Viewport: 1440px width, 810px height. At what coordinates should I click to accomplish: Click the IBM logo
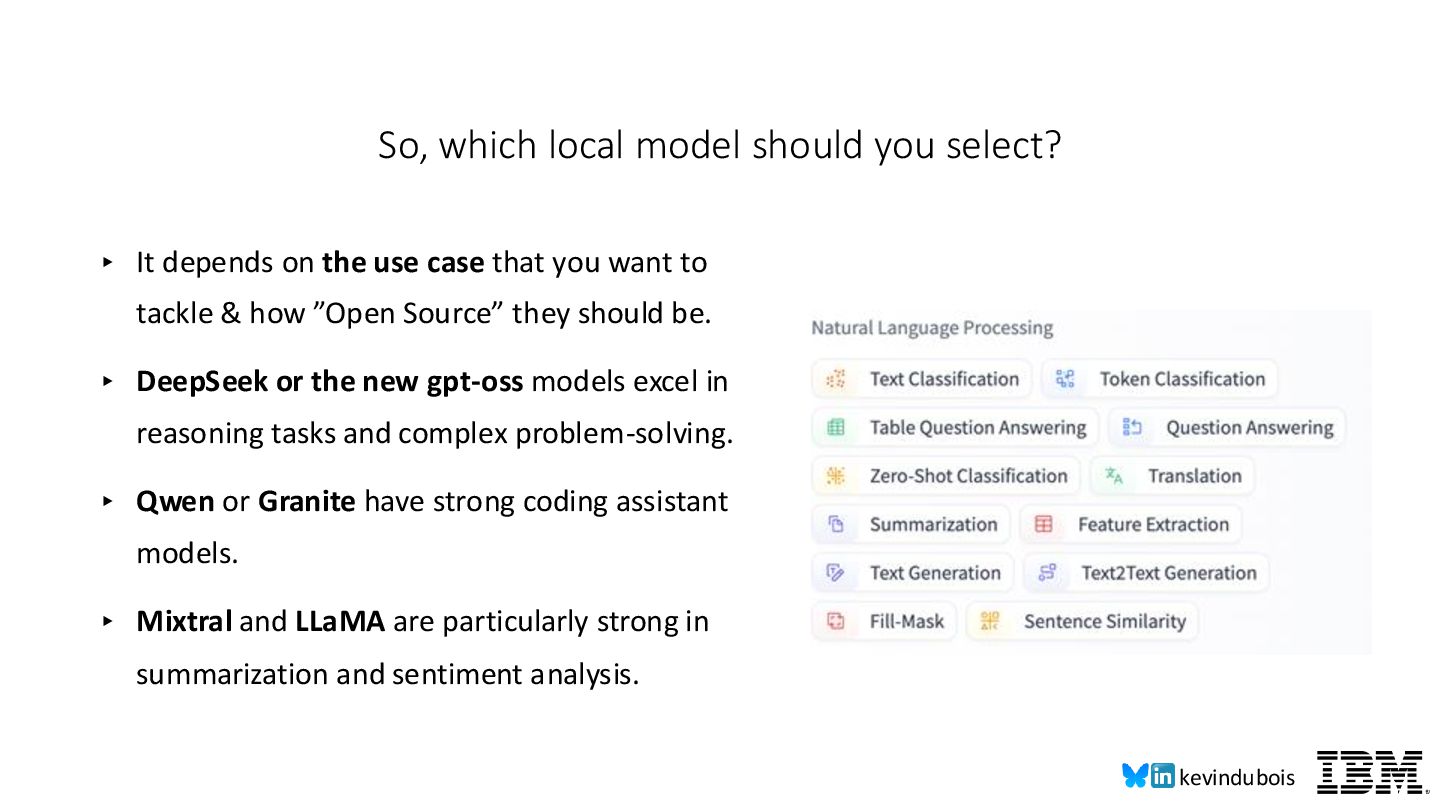(1369, 772)
